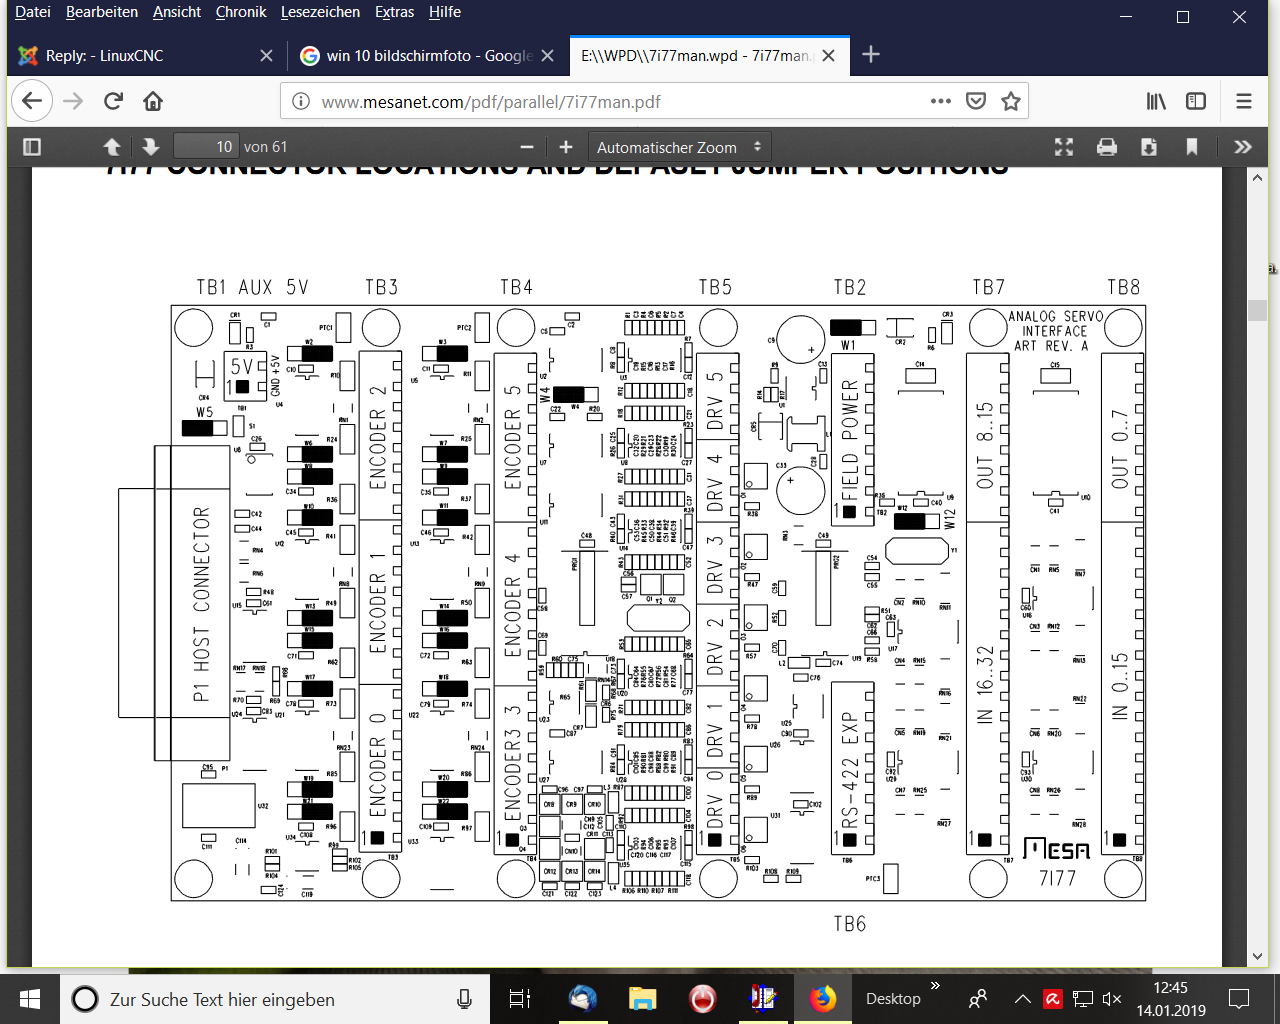
Task: Save page to Pocket
Action: click(x=976, y=101)
